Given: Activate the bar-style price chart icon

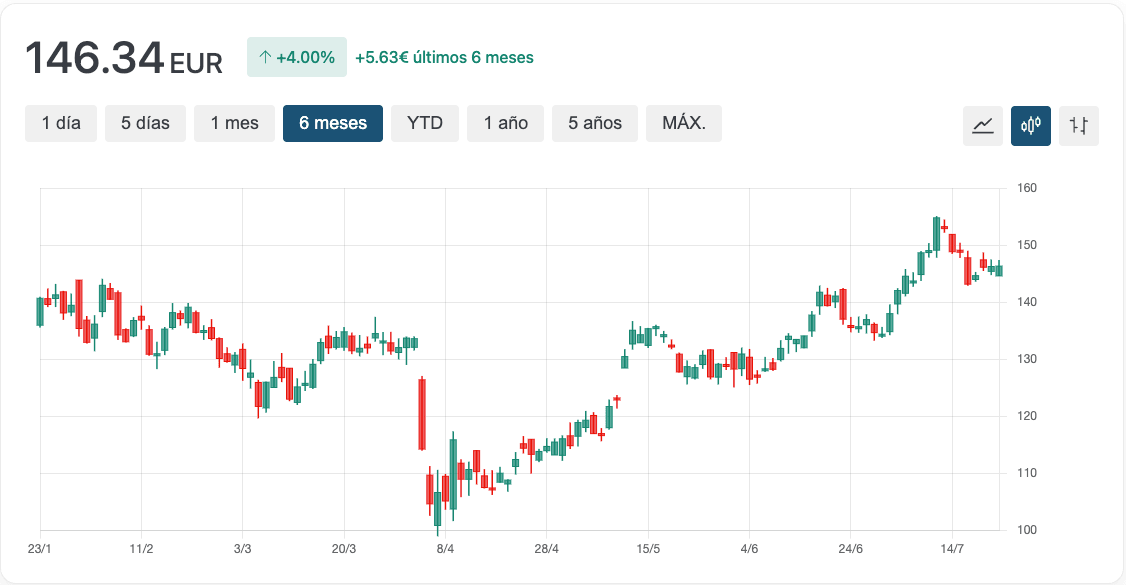Looking at the screenshot, I should point(1078,126).
